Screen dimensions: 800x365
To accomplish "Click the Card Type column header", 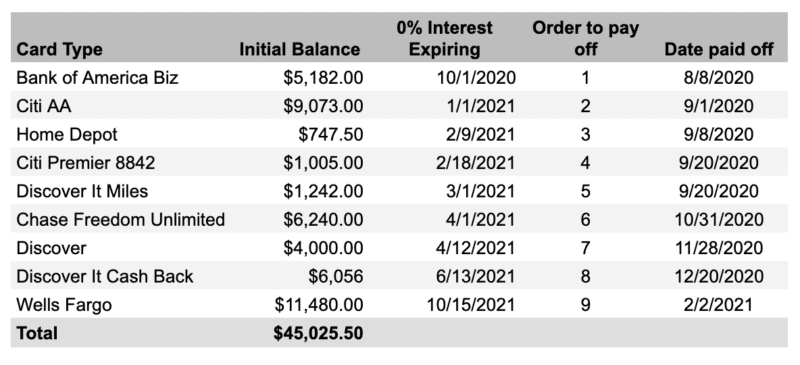I will tap(59, 50).
